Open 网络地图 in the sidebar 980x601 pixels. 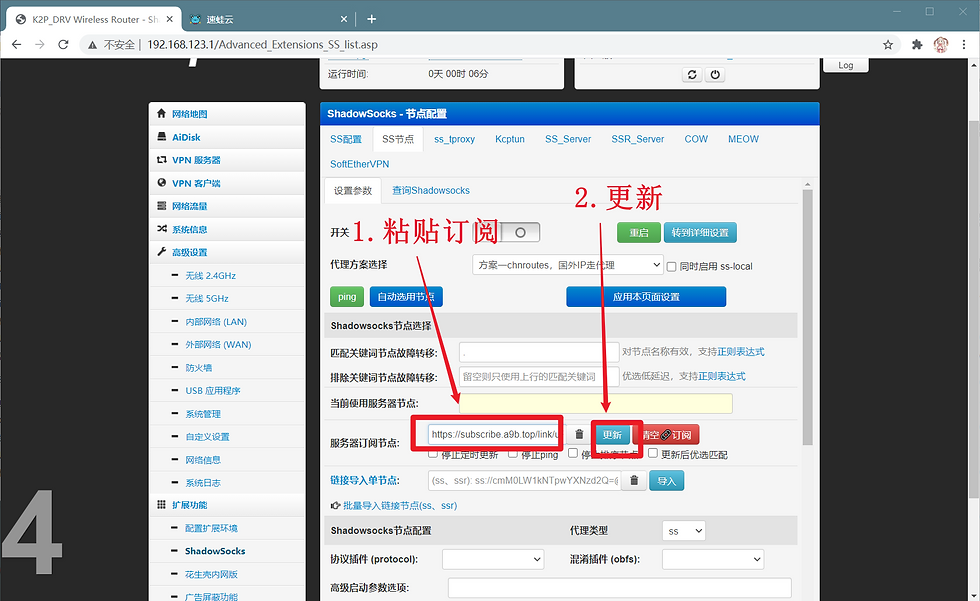click(x=189, y=114)
